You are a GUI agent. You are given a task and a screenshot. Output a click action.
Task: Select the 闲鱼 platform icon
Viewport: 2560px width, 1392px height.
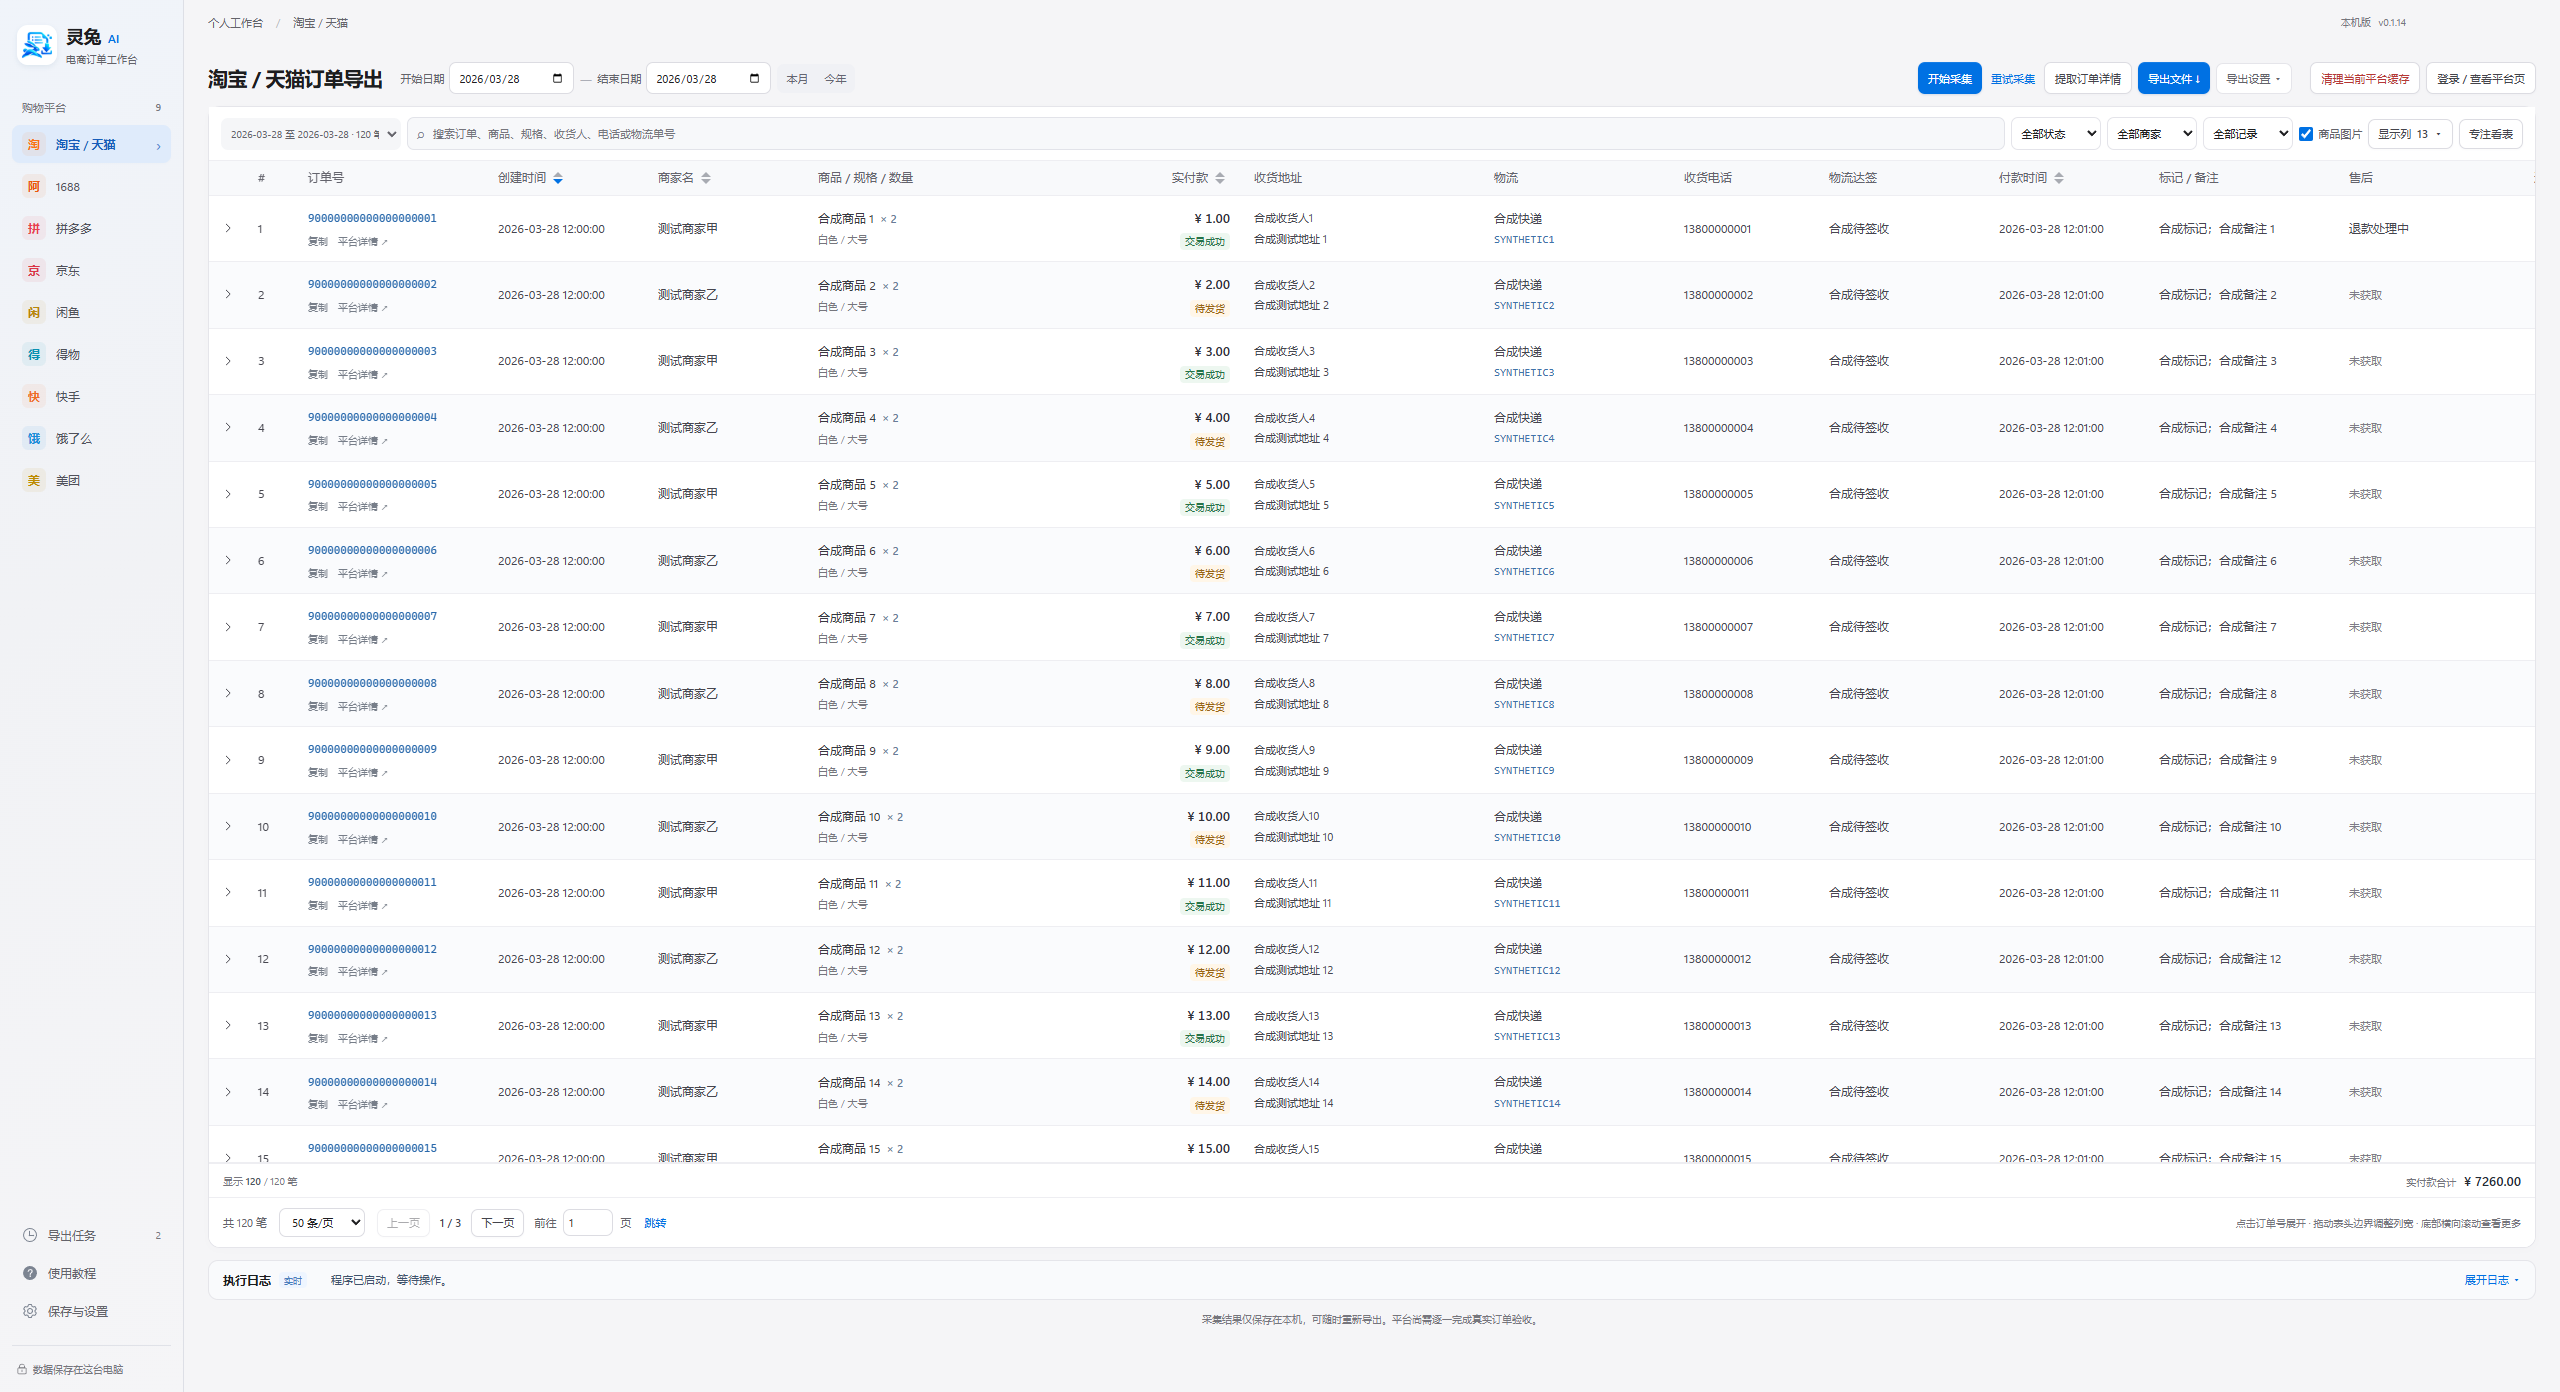(34, 313)
